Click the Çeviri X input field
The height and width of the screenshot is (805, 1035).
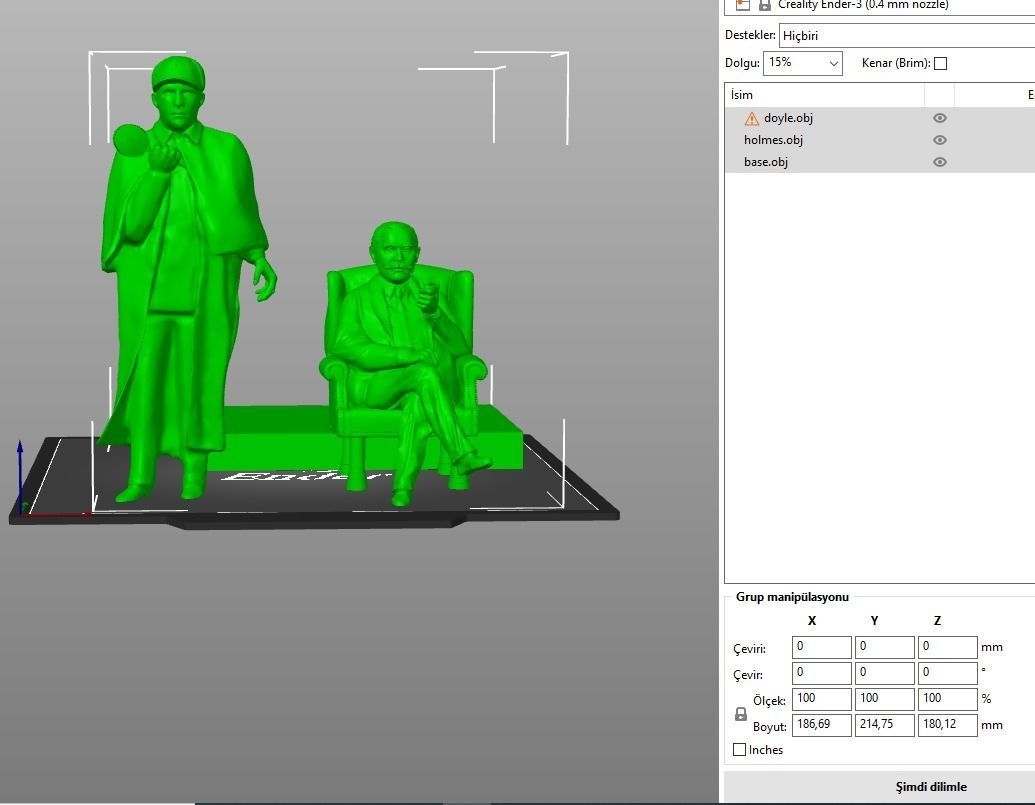(821, 647)
